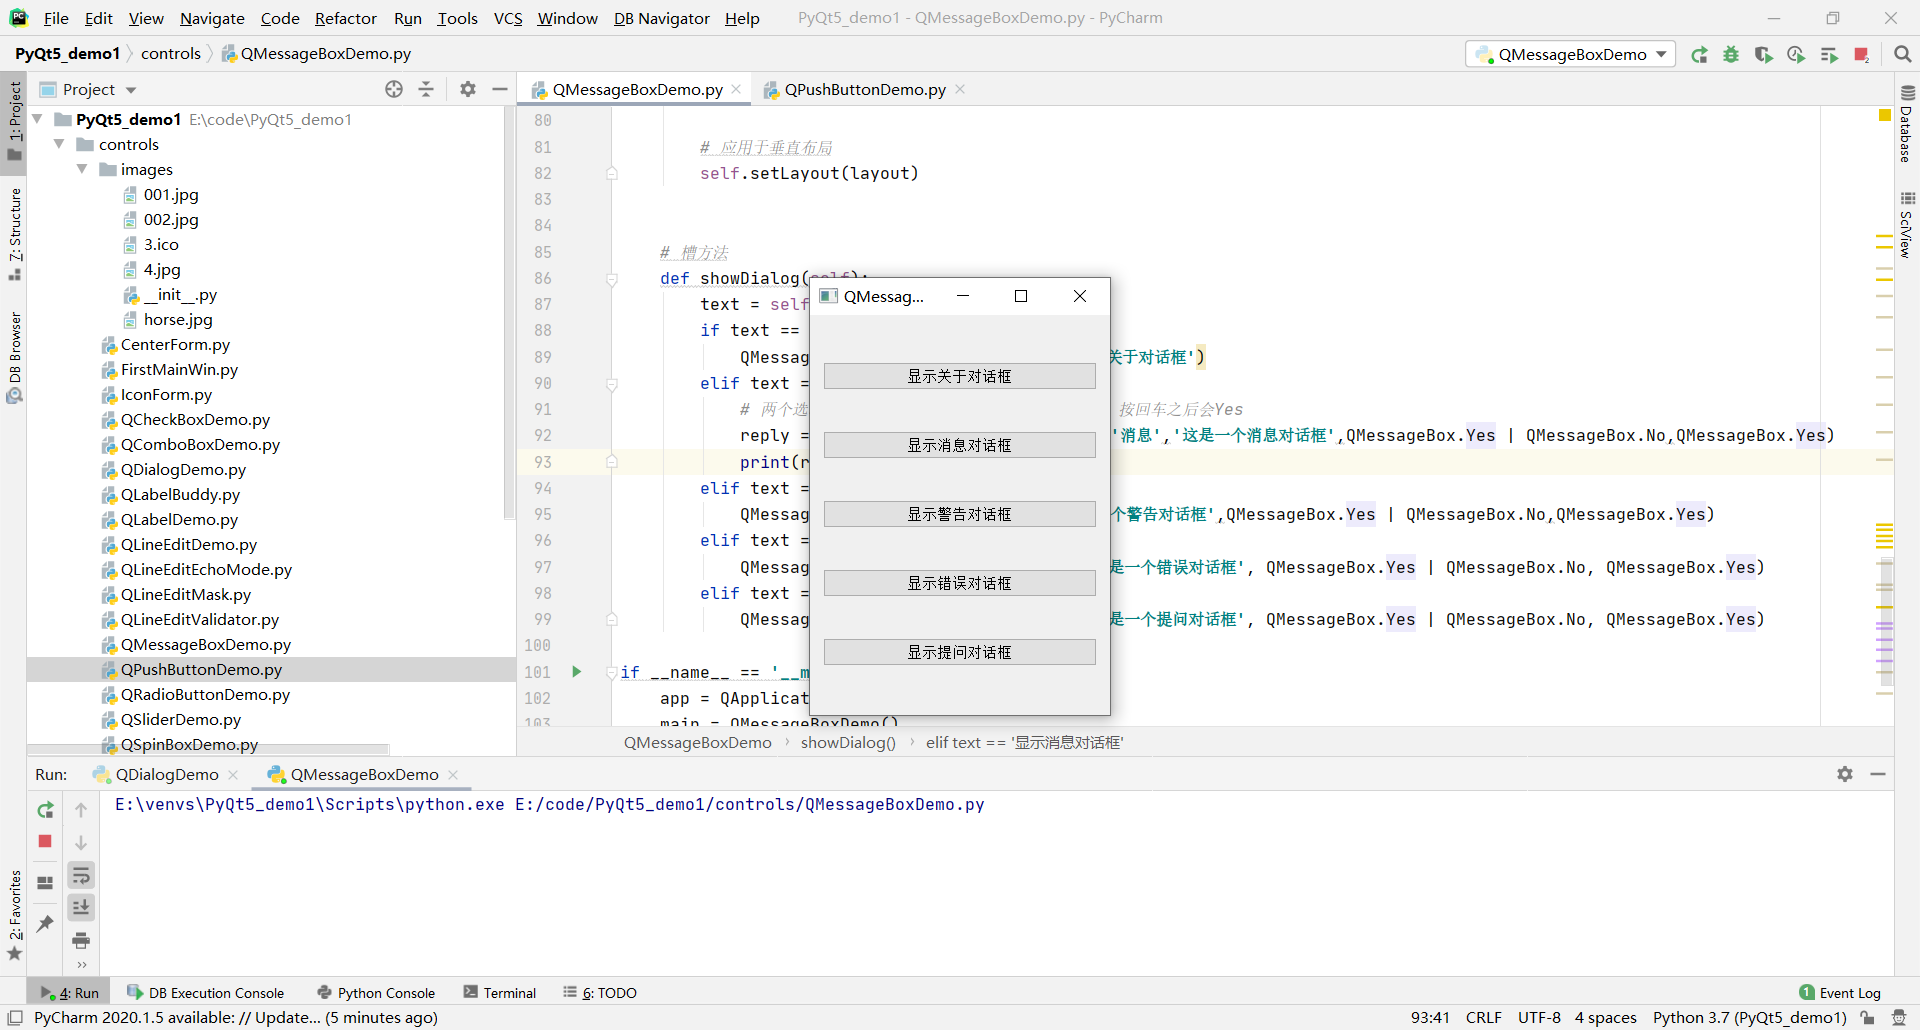Switch to the QDialogDemo run tab
The height and width of the screenshot is (1030, 1920).
point(166,775)
